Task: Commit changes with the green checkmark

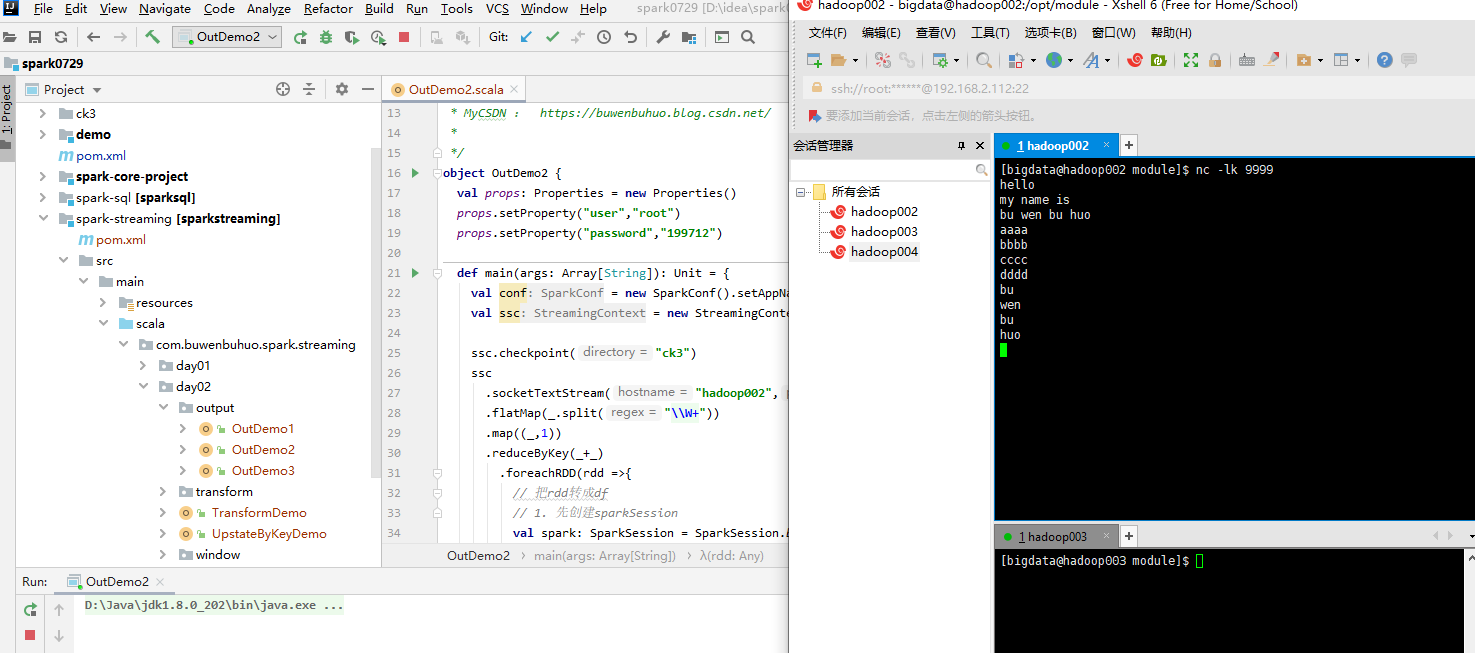Action: coord(552,37)
